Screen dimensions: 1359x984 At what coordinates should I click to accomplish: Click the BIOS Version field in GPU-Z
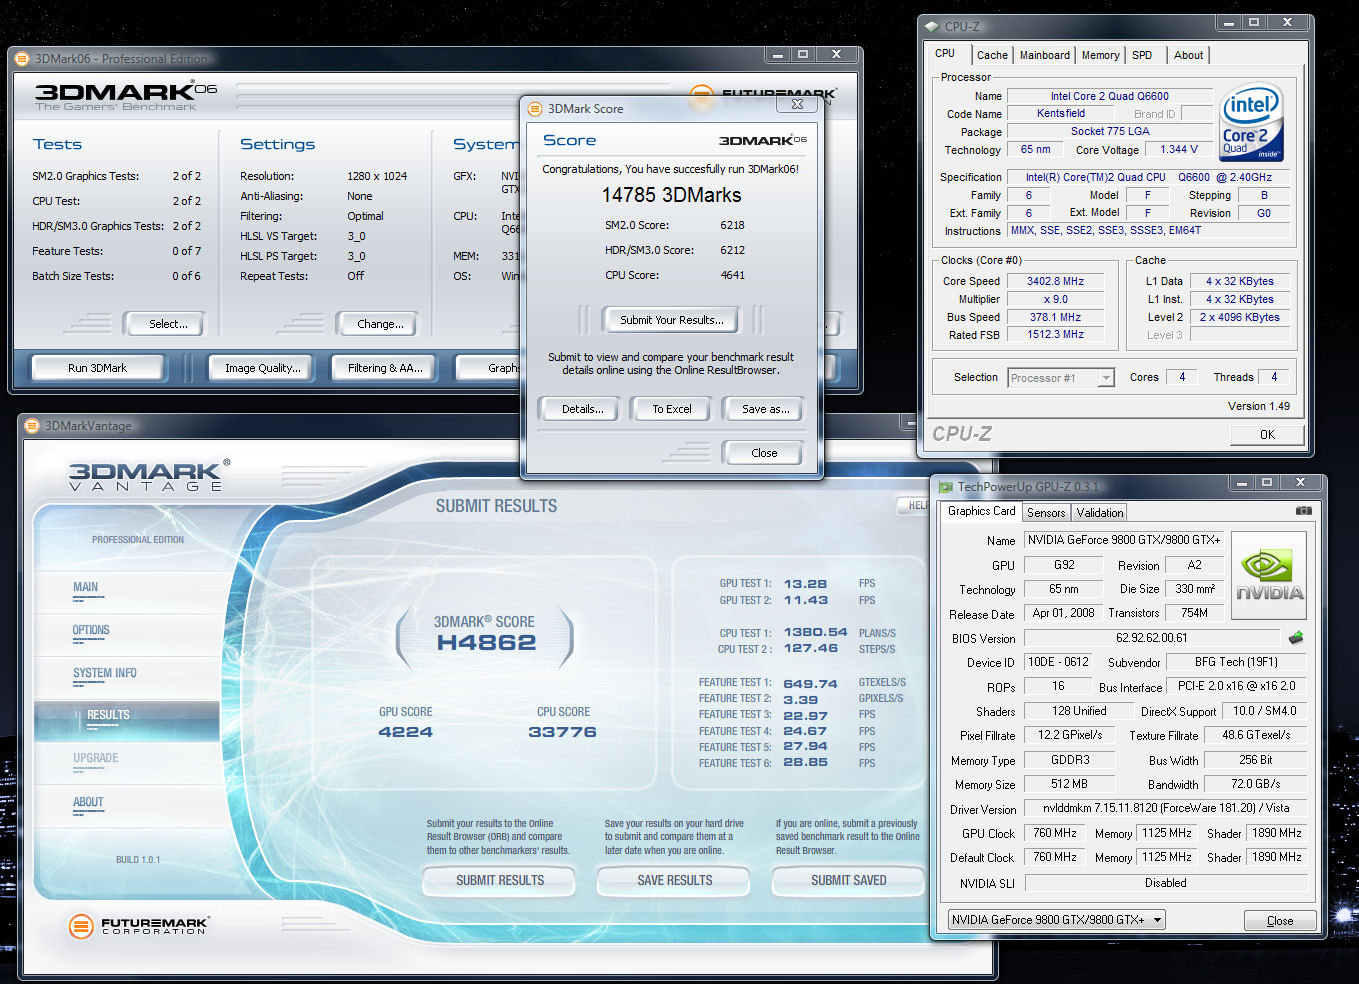1151,638
